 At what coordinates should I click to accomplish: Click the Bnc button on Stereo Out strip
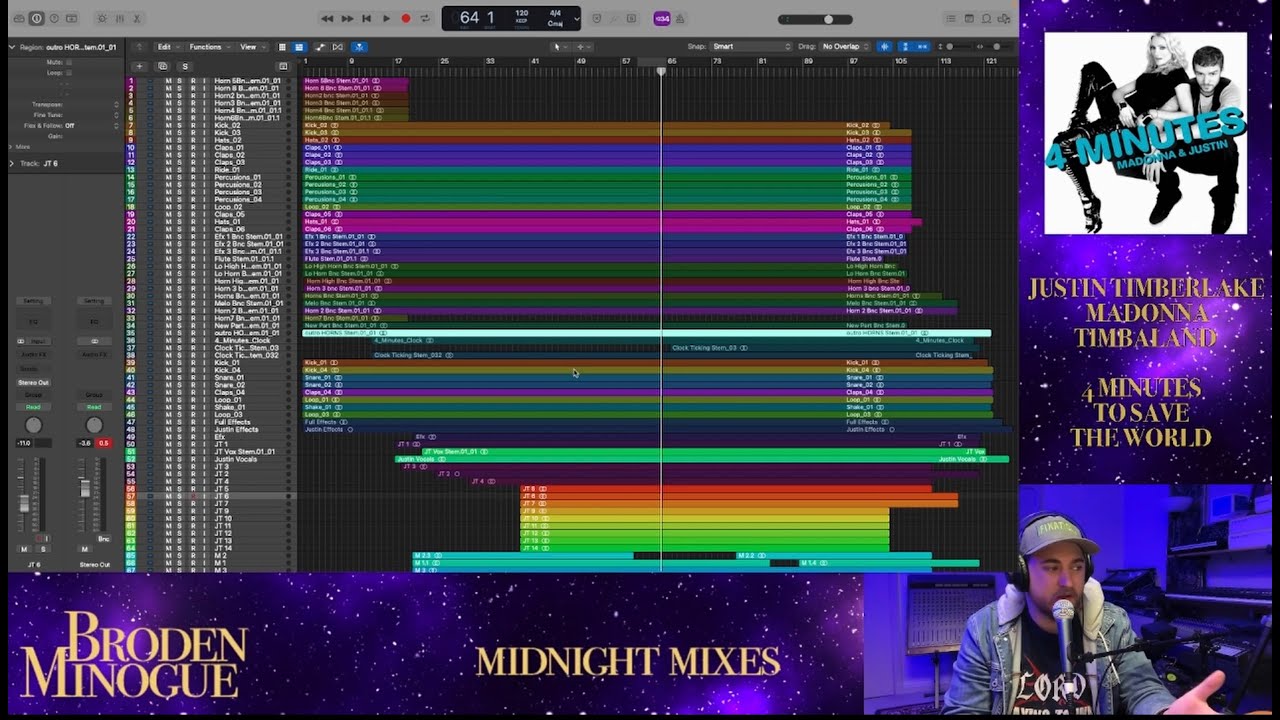tap(103, 539)
